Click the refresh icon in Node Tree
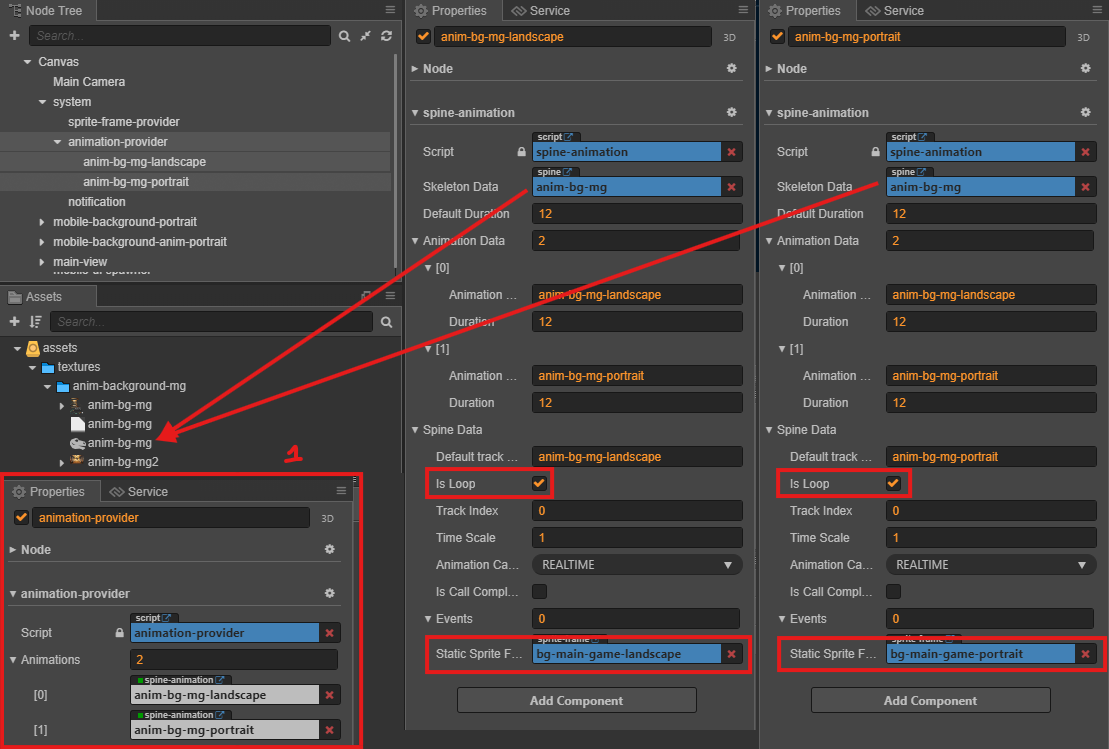 click(x=386, y=35)
